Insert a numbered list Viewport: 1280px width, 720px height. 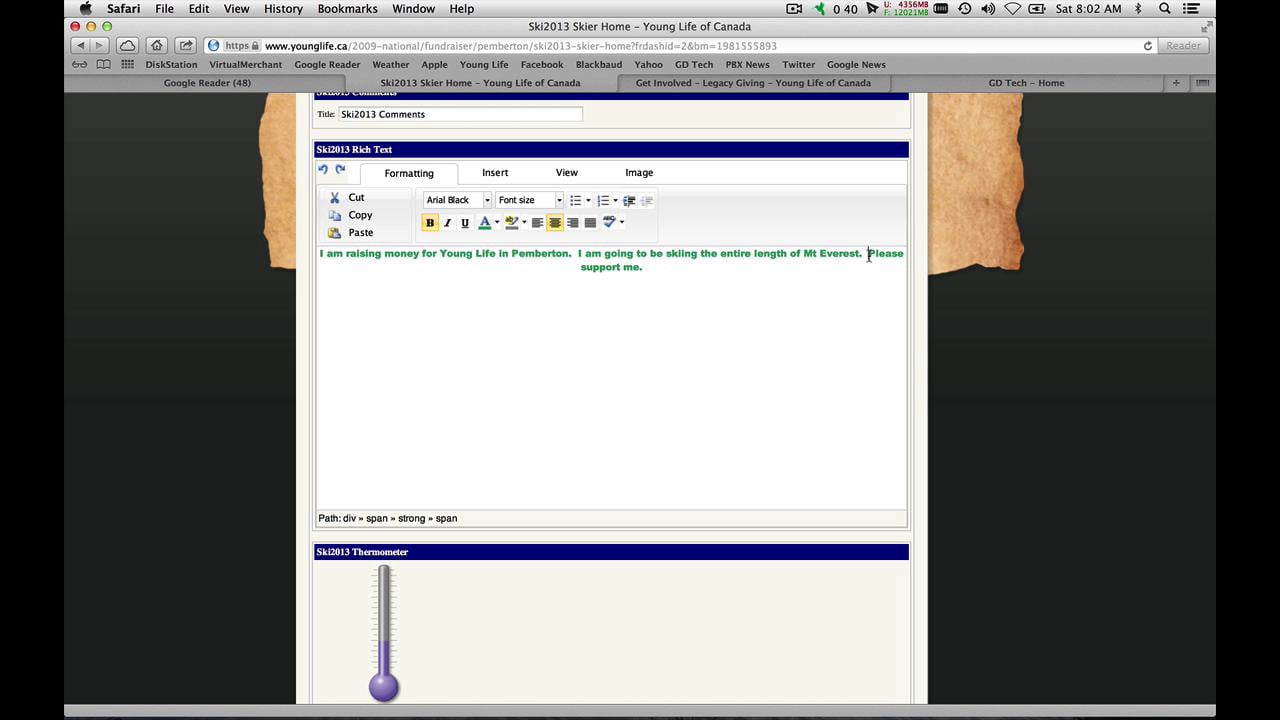(602, 201)
